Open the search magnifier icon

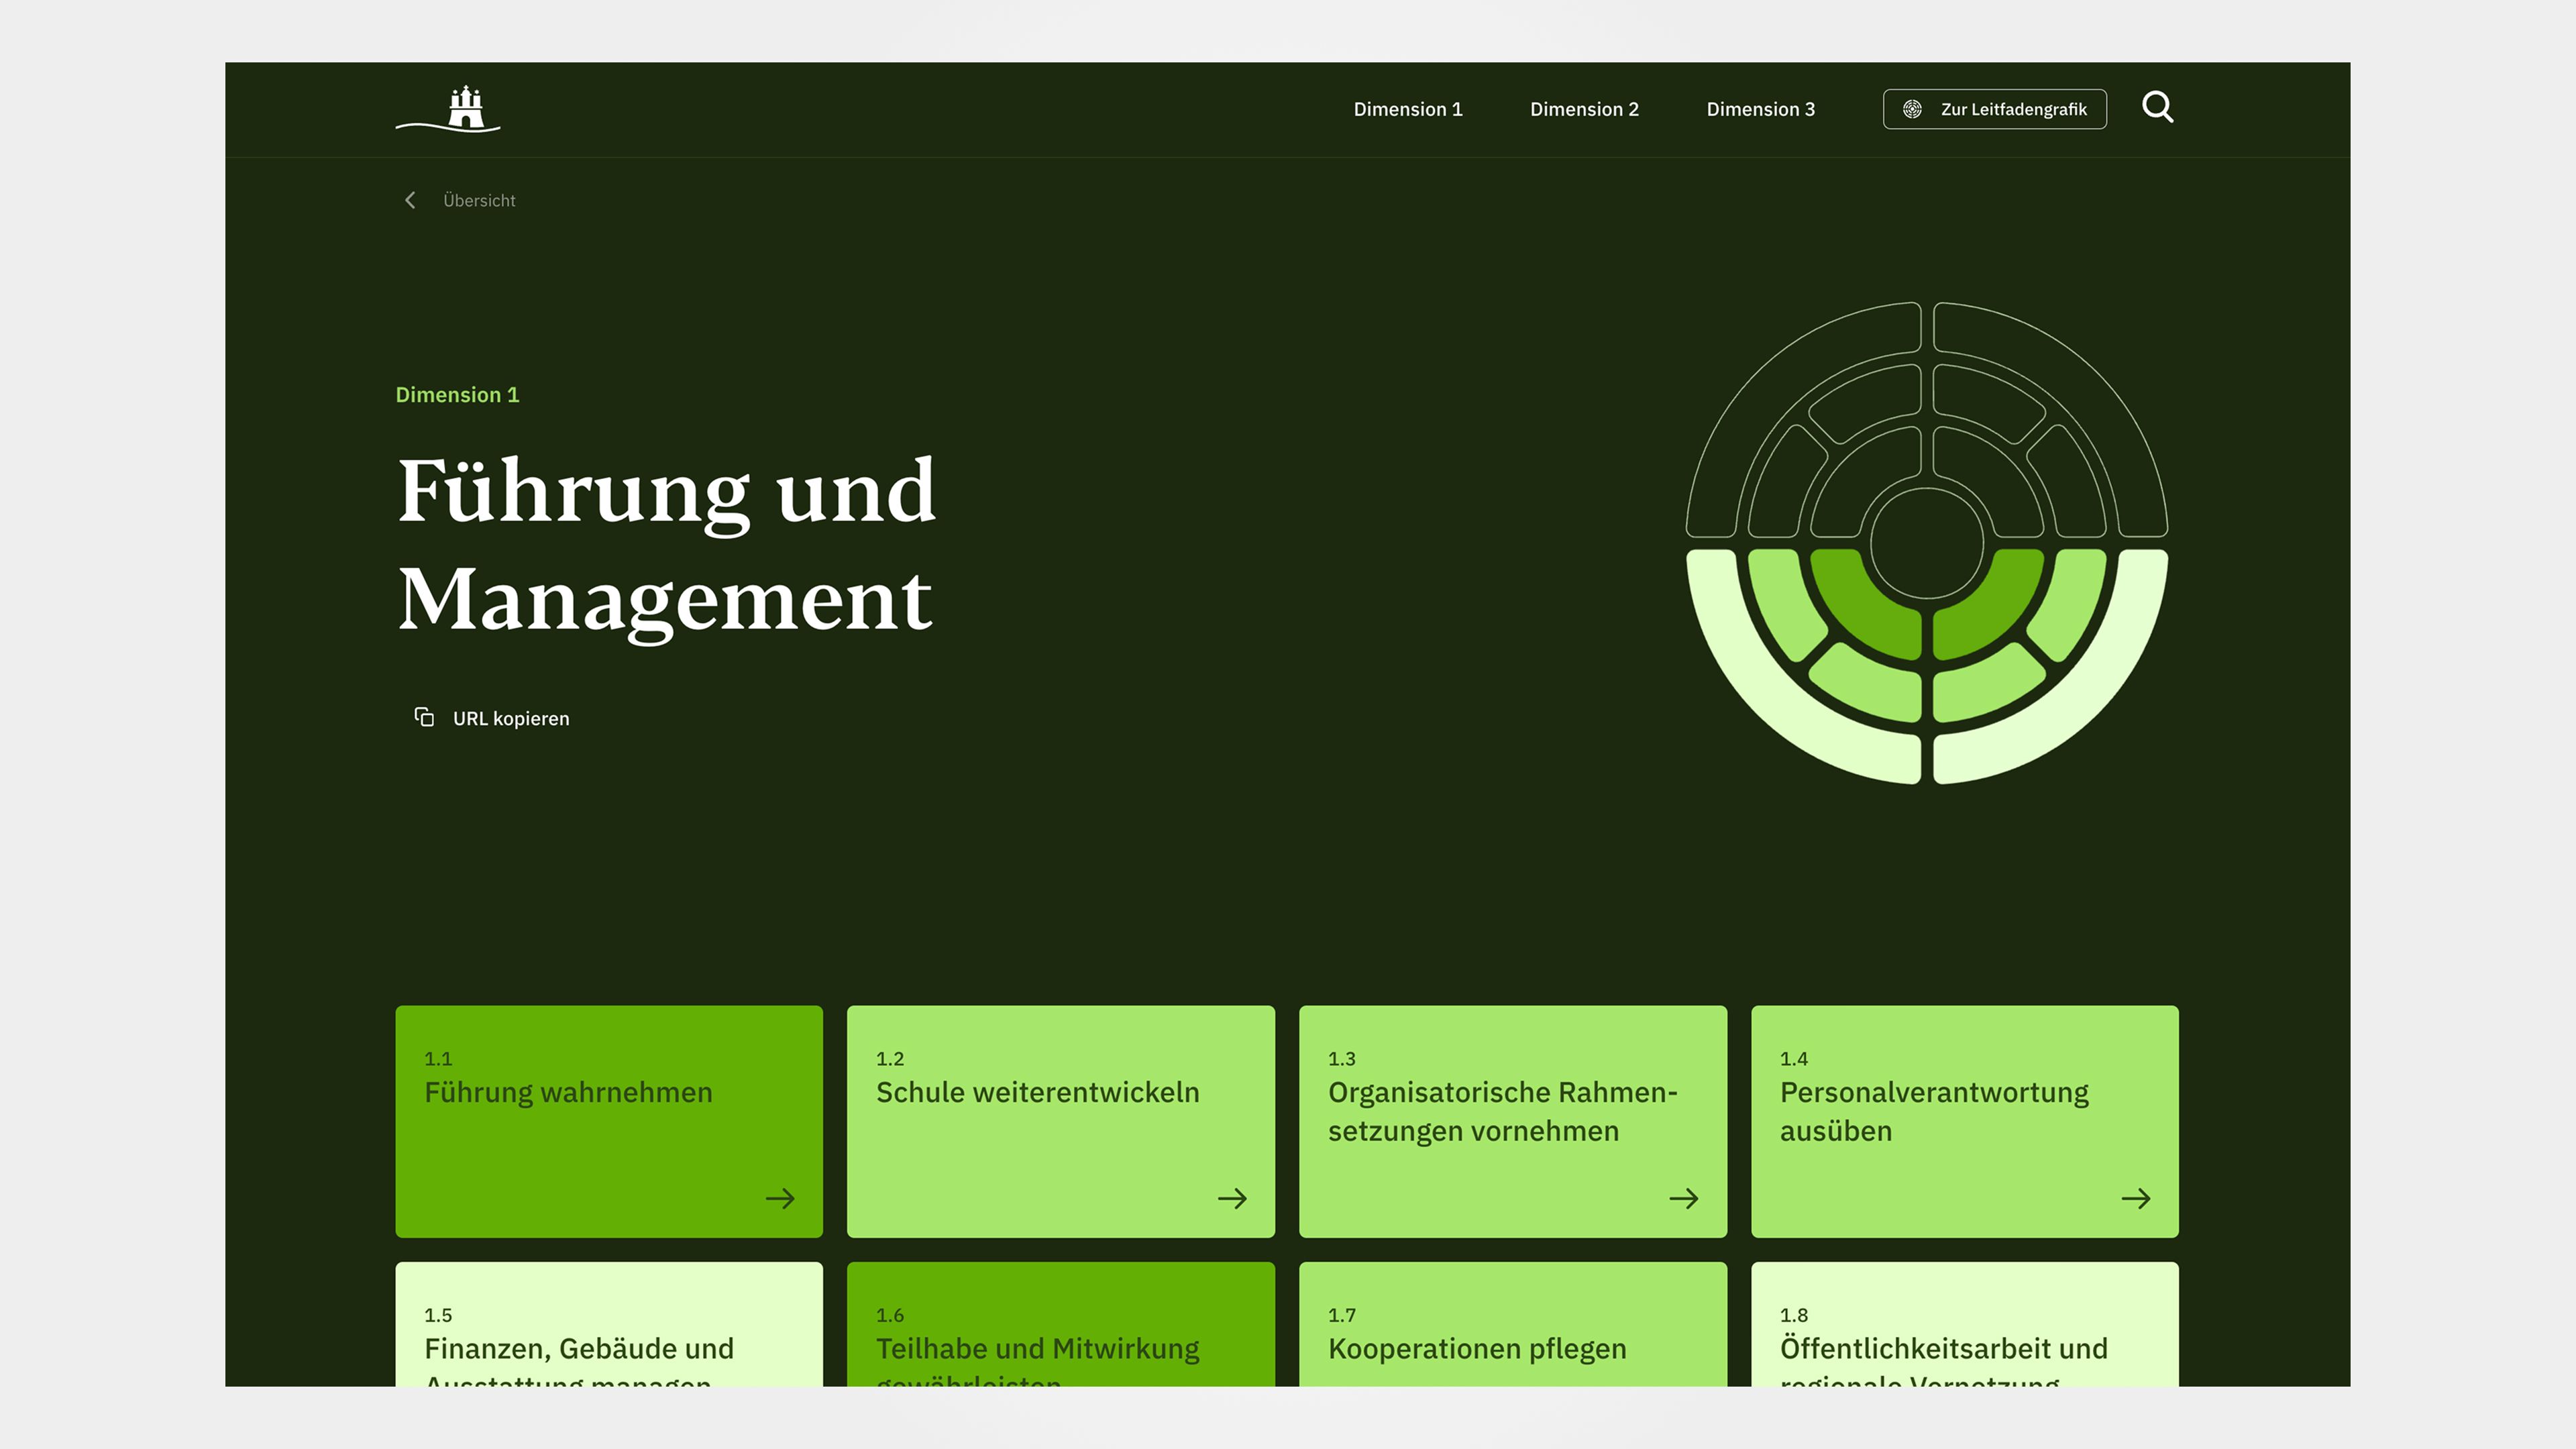[2157, 107]
